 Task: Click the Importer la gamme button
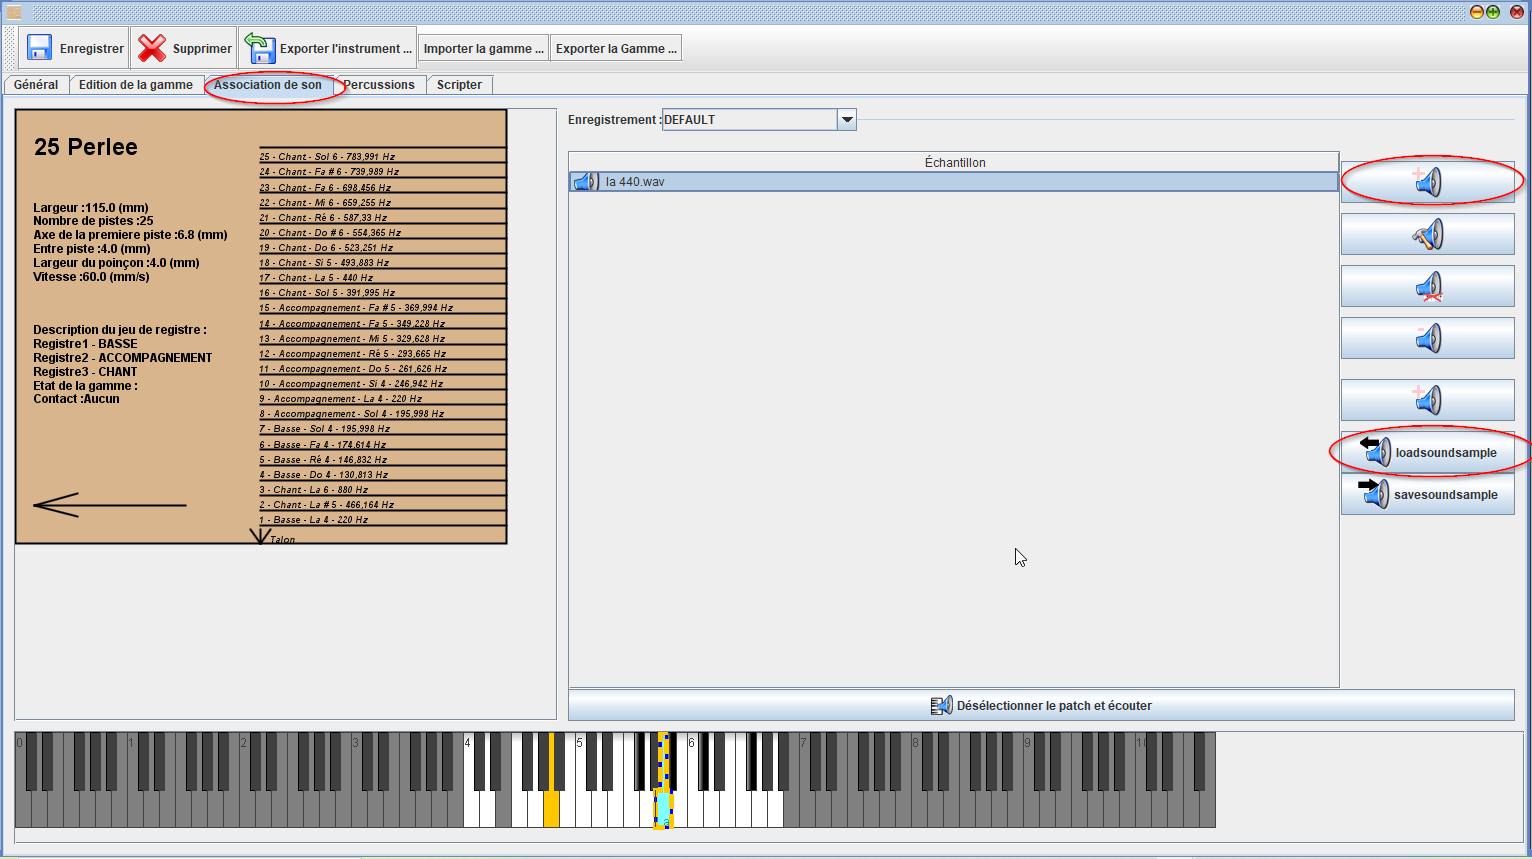[x=483, y=48]
